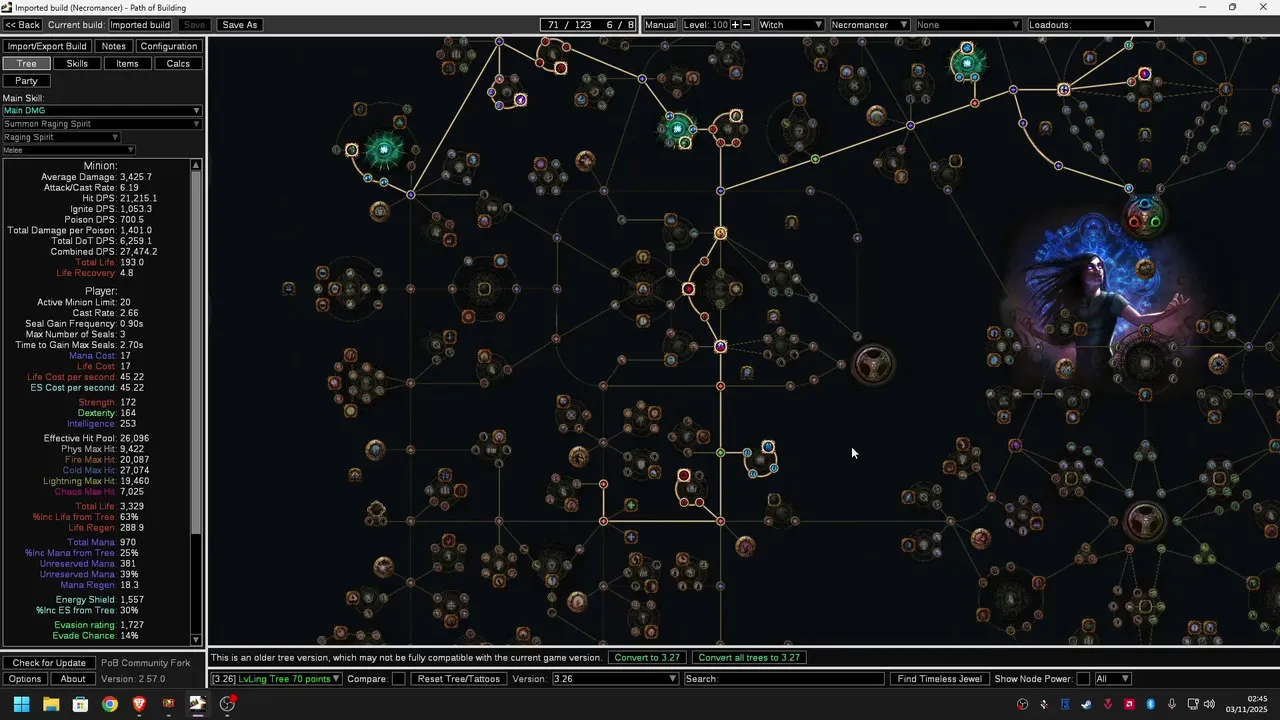Click the microphone tray icon beside Bluetooth
This screenshot has height=720, width=1280.
coord(1171,704)
